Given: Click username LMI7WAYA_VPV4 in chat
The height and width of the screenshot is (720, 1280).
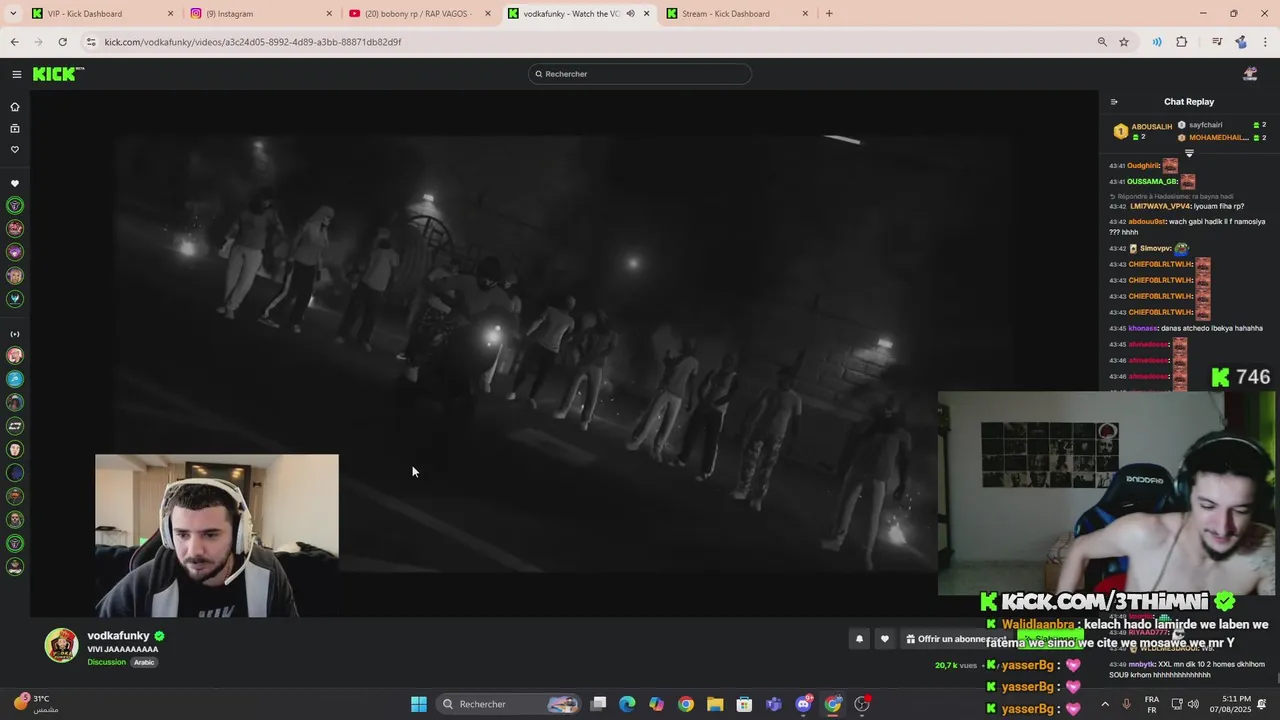Looking at the screenshot, I should 1161,206.
